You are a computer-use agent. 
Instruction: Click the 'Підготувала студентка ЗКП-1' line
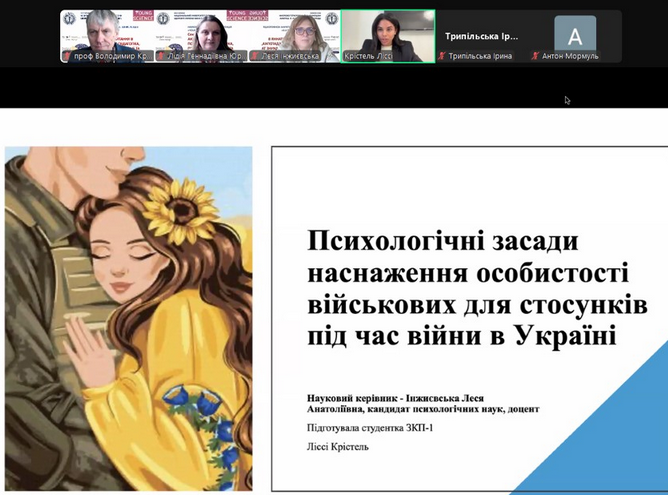click(x=370, y=428)
